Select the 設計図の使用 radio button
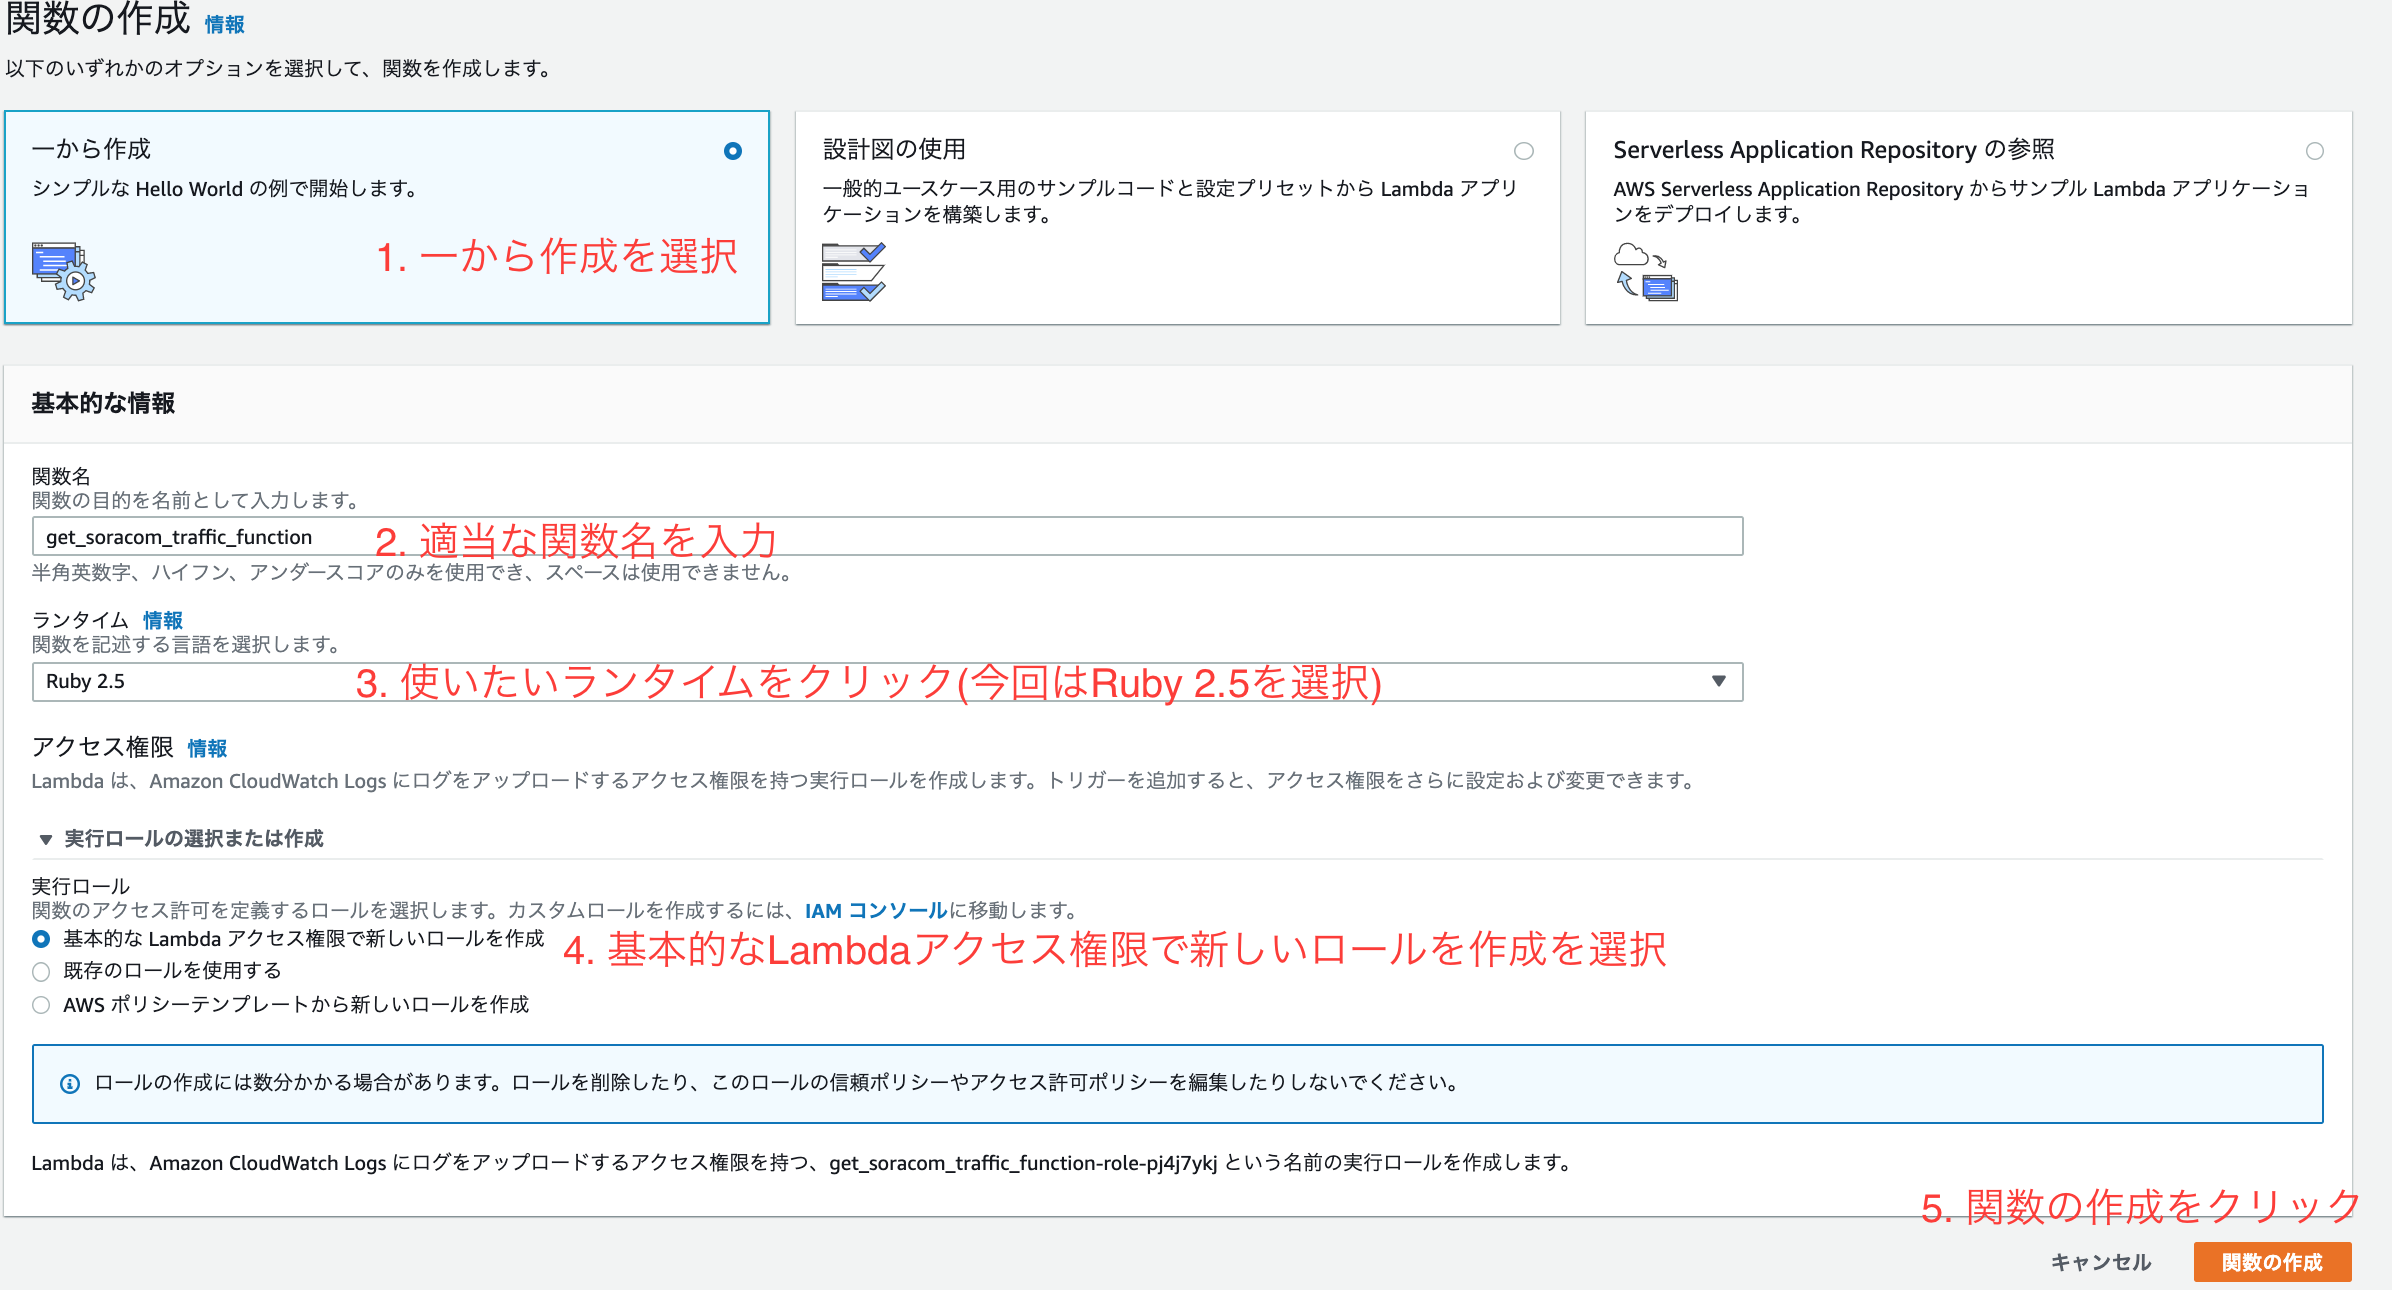 (x=1524, y=151)
